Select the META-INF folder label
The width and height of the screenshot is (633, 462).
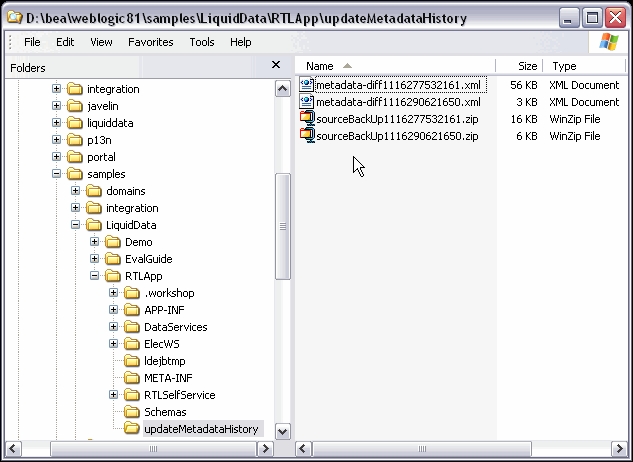coord(168,378)
